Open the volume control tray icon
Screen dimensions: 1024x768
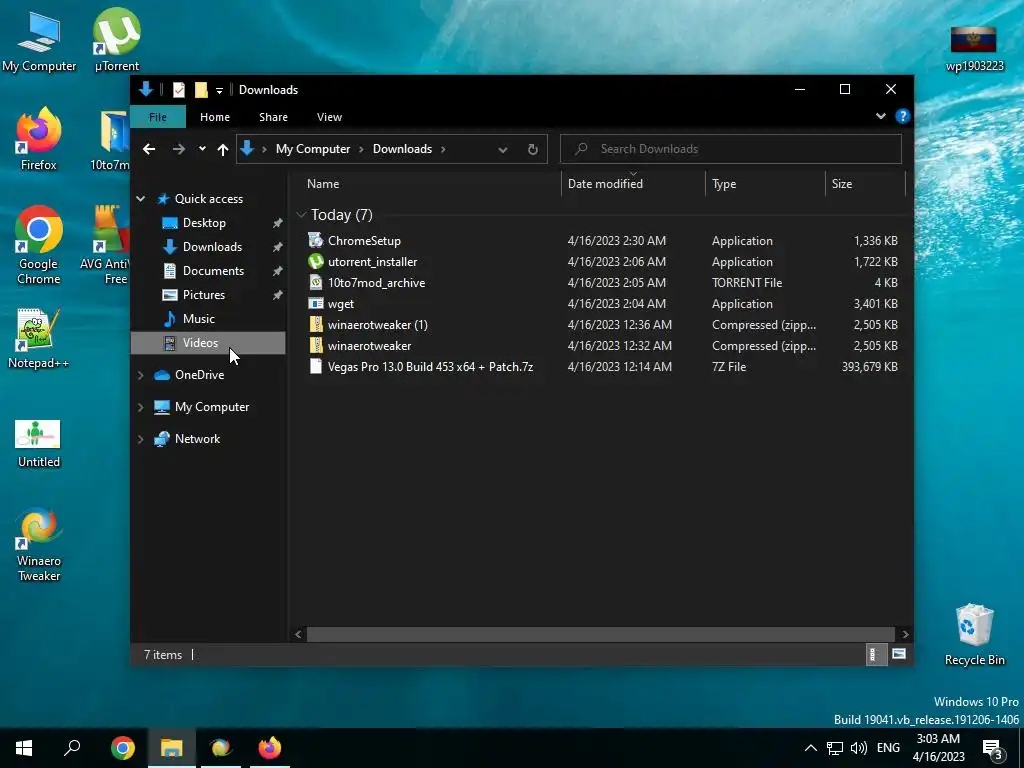(x=859, y=748)
